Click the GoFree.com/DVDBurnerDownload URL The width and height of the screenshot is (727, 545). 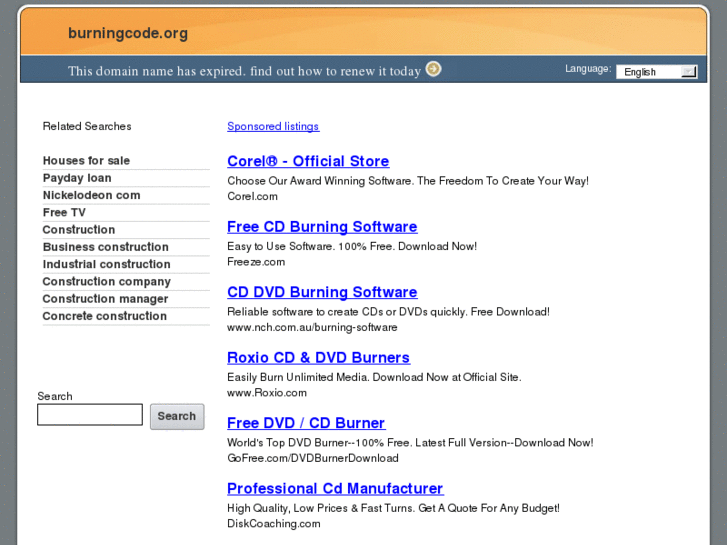tap(312, 458)
